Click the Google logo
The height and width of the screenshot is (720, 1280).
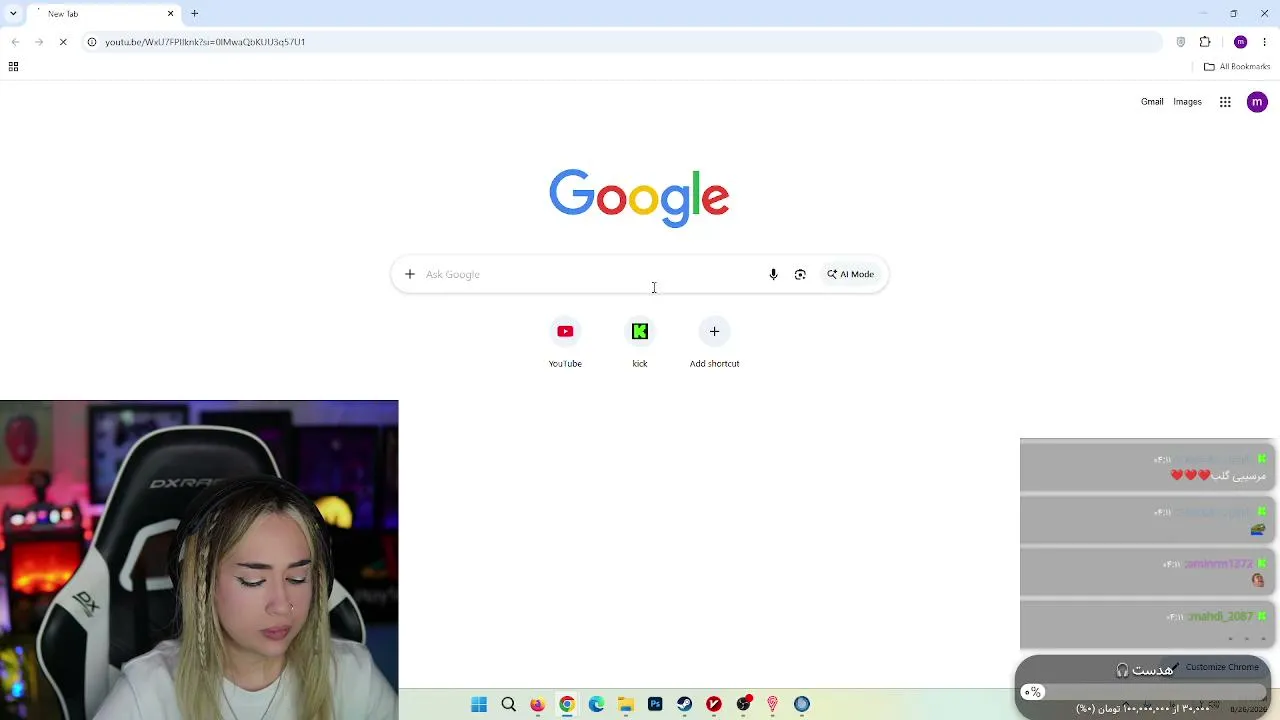click(639, 197)
